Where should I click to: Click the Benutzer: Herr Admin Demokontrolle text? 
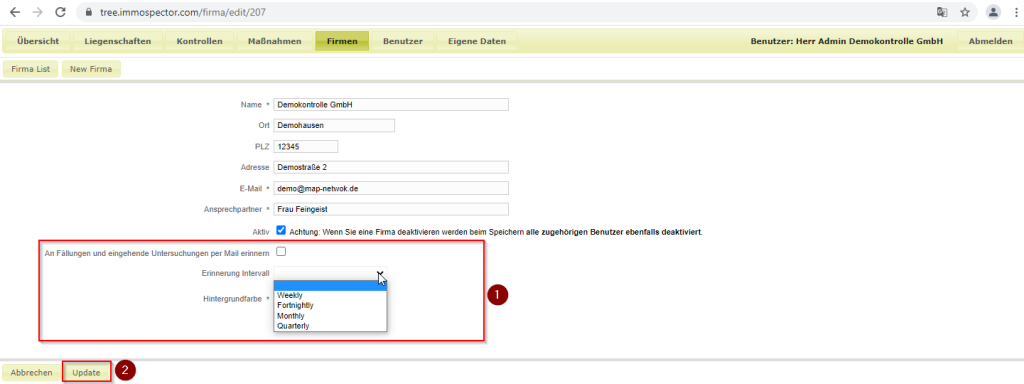tap(846, 41)
